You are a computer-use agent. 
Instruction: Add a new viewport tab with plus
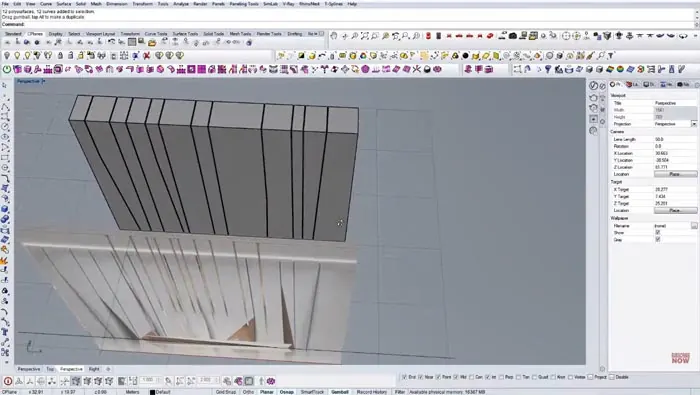(x=108, y=369)
